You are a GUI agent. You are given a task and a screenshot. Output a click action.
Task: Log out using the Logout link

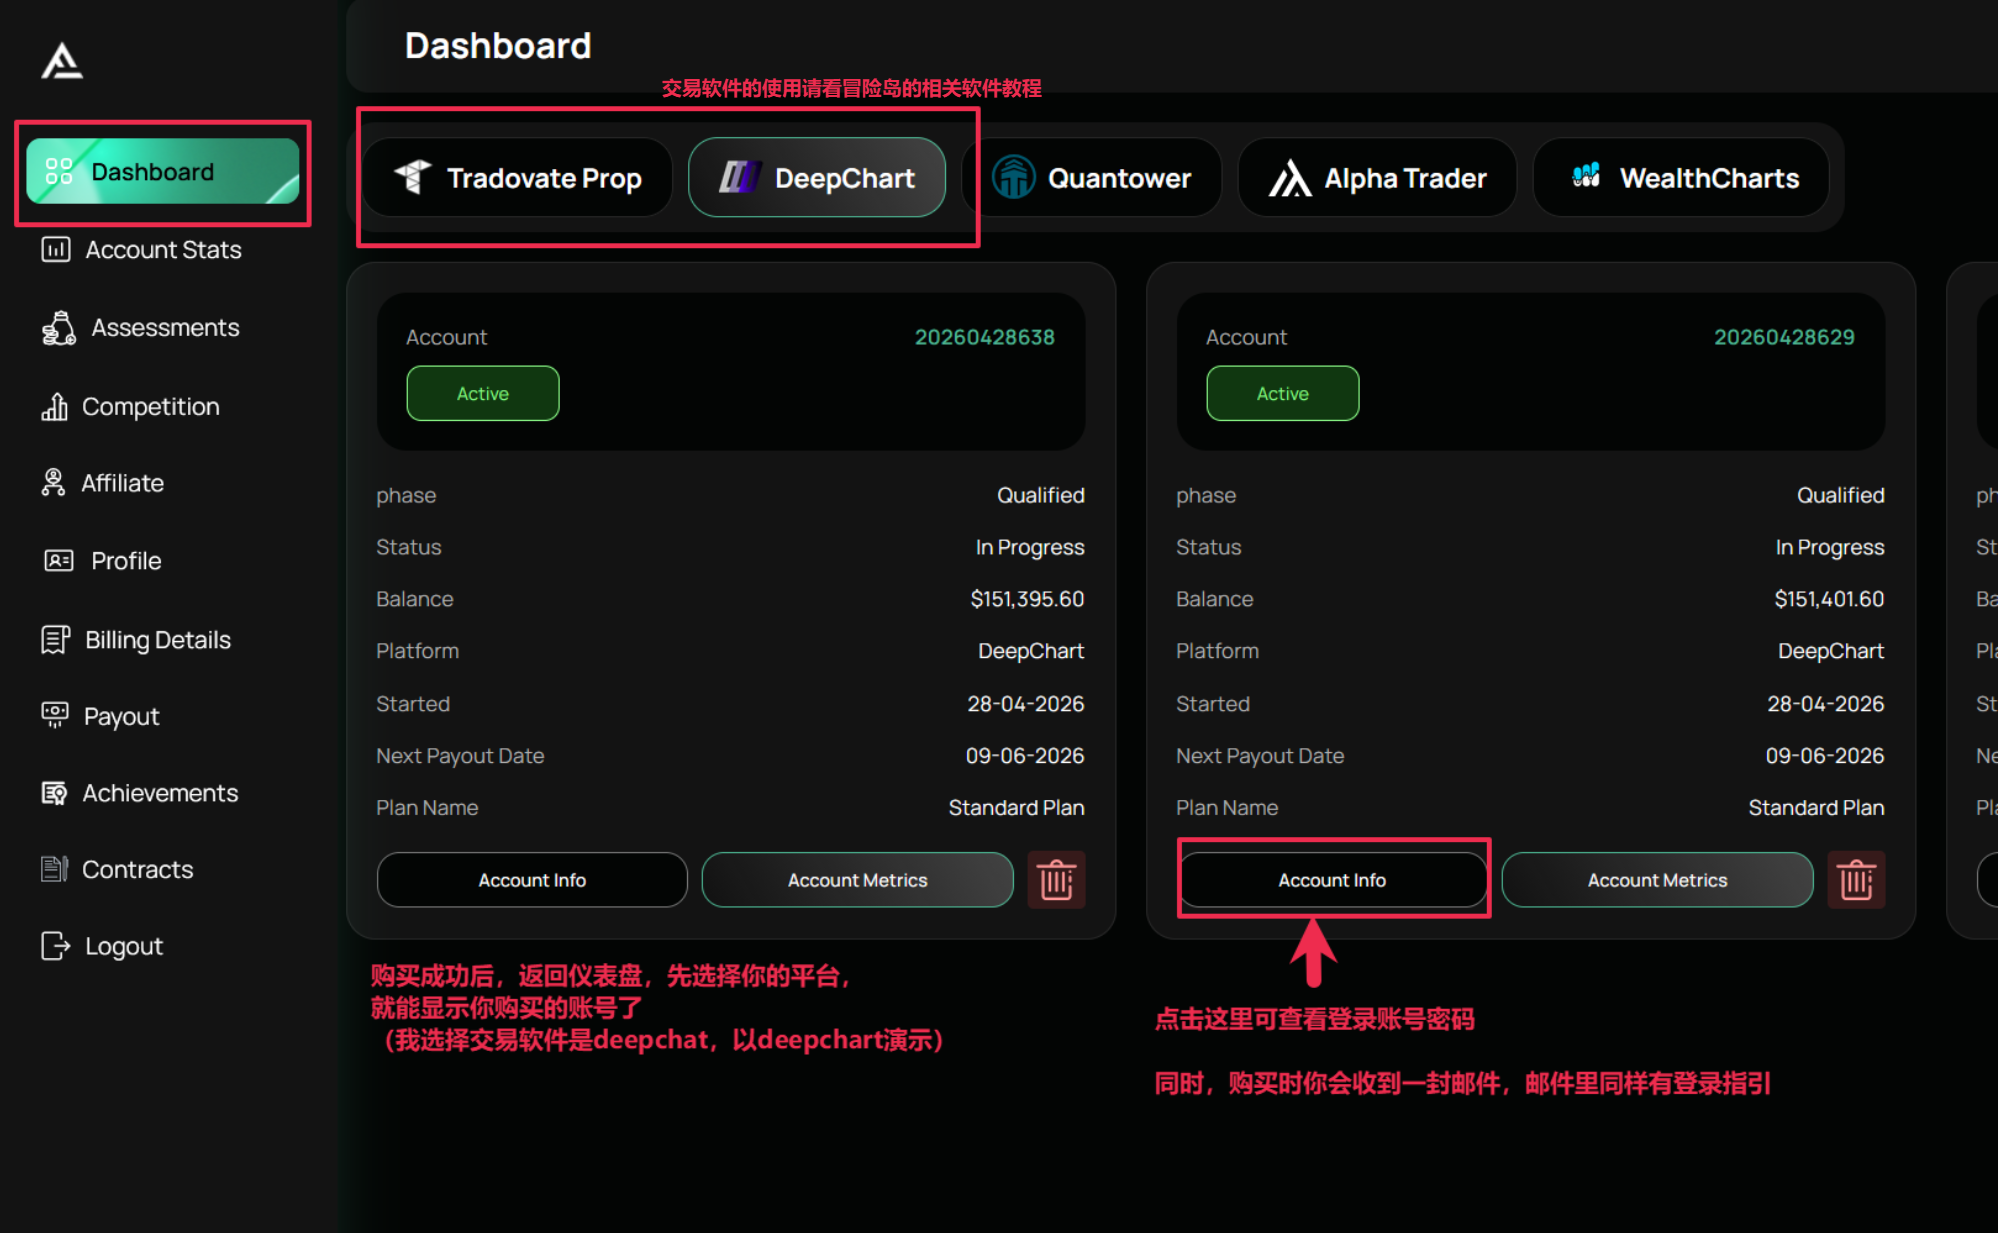102,946
